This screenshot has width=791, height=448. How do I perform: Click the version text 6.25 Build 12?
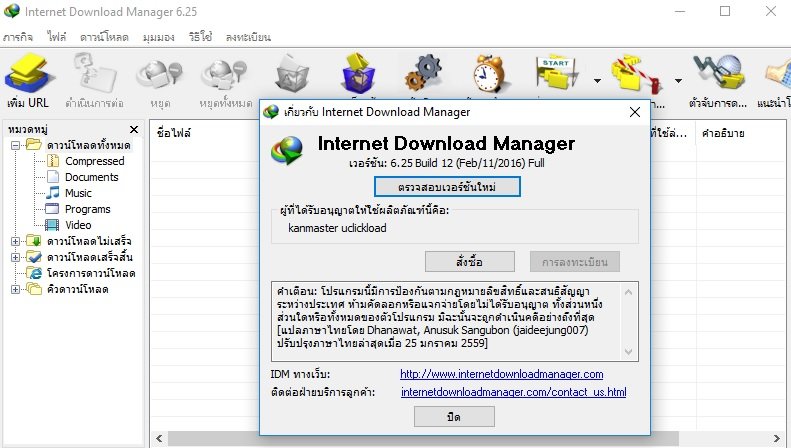tap(446, 163)
